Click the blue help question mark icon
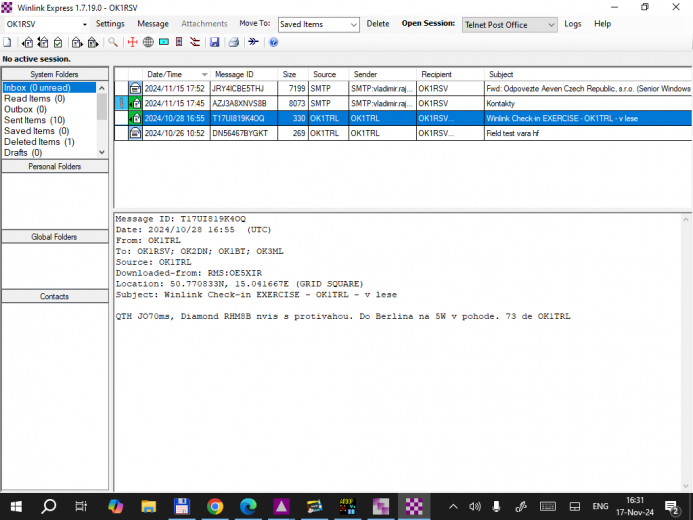 (x=274, y=42)
